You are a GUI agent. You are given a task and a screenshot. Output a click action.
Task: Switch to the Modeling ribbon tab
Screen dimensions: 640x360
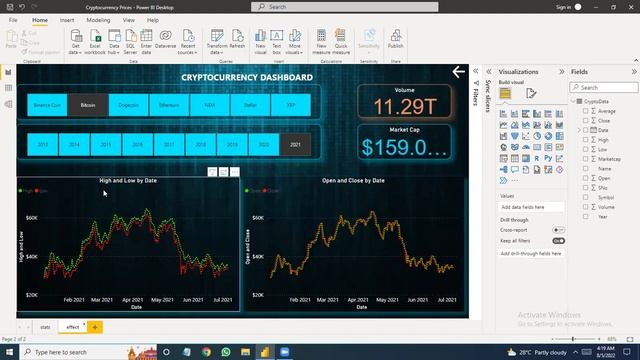tap(98, 20)
